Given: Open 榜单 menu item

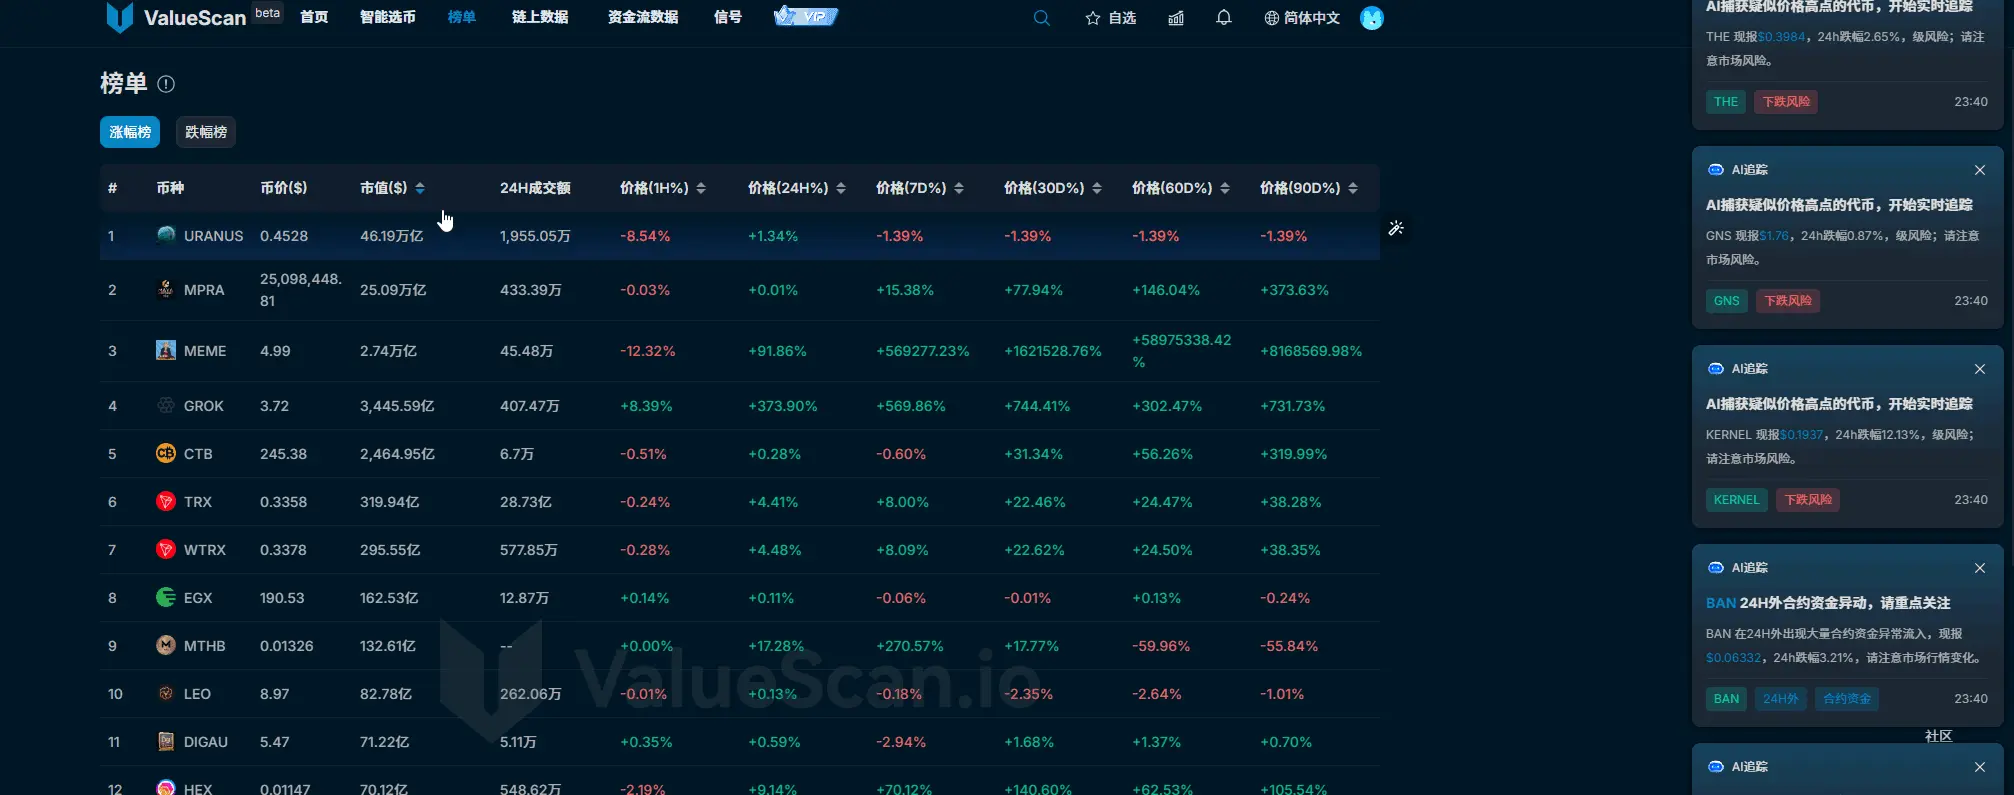Looking at the screenshot, I should click(x=462, y=17).
